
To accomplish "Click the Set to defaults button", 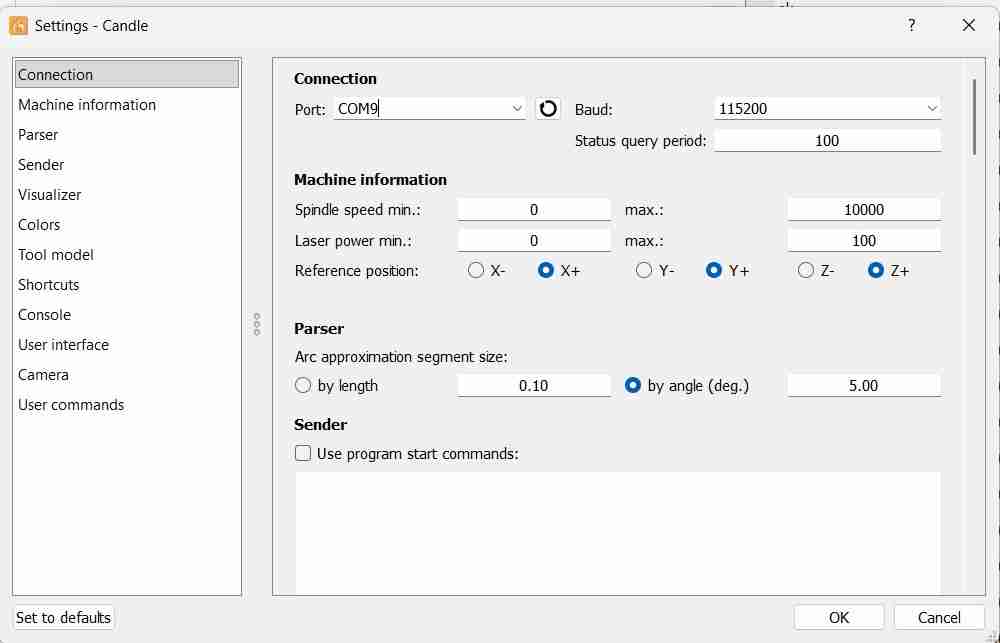I will tap(63, 617).
